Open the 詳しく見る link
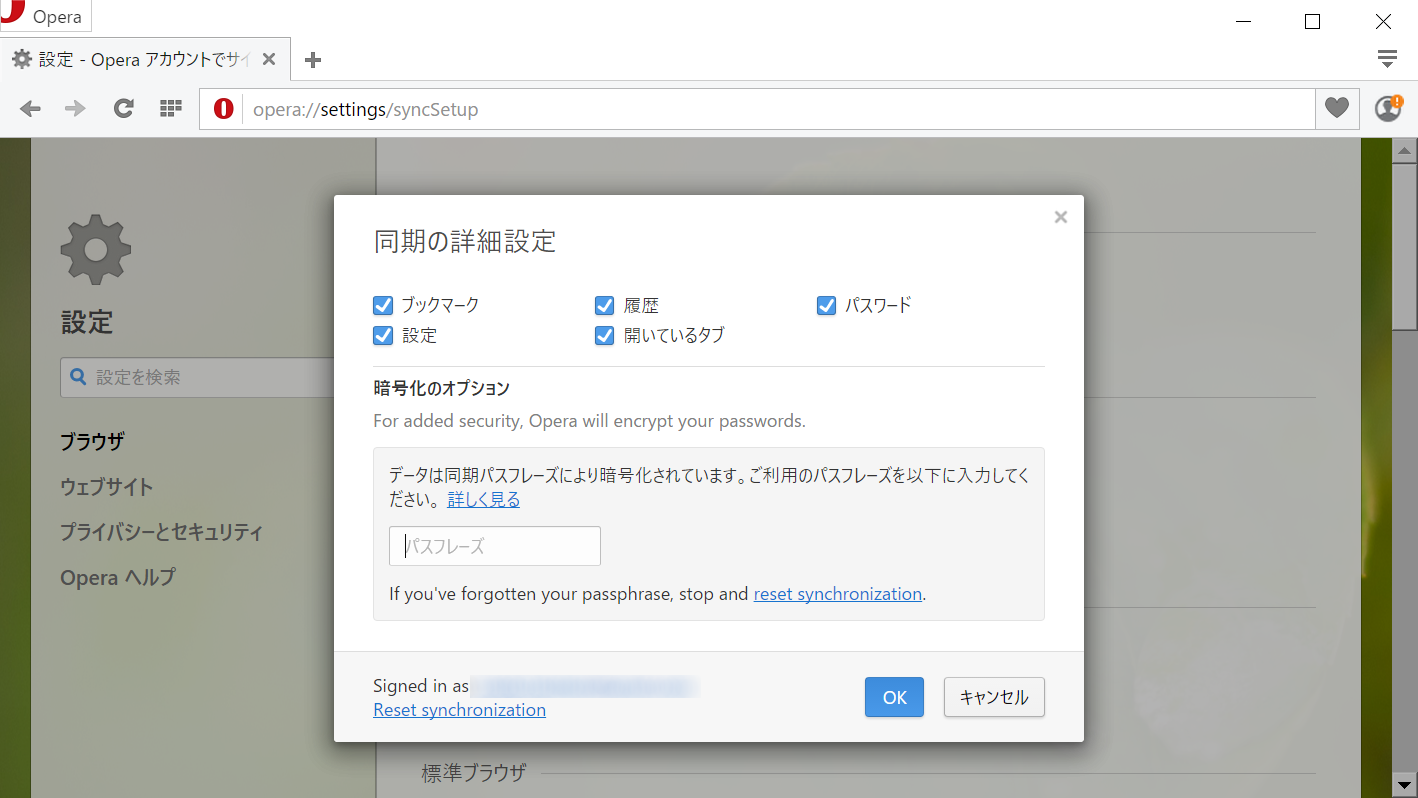Image resolution: width=1418 pixels, height=798 pixels. click(483, 499)
